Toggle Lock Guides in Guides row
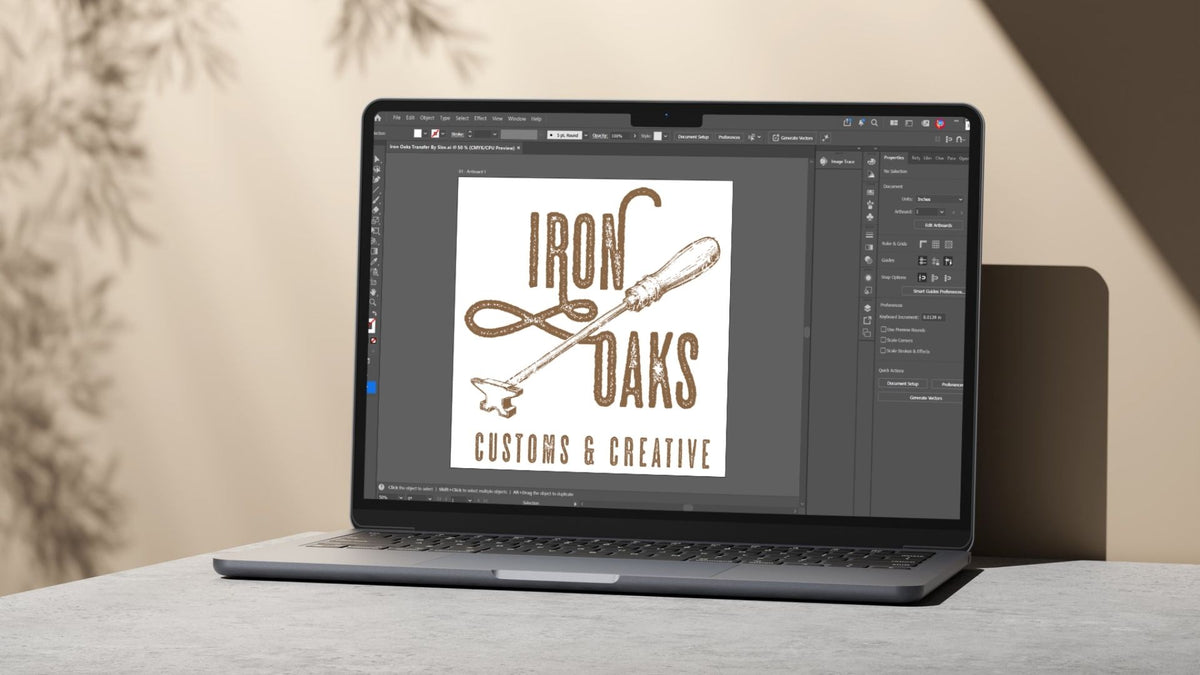This screenshot has height=675, width=1200. tap(935, 261)
